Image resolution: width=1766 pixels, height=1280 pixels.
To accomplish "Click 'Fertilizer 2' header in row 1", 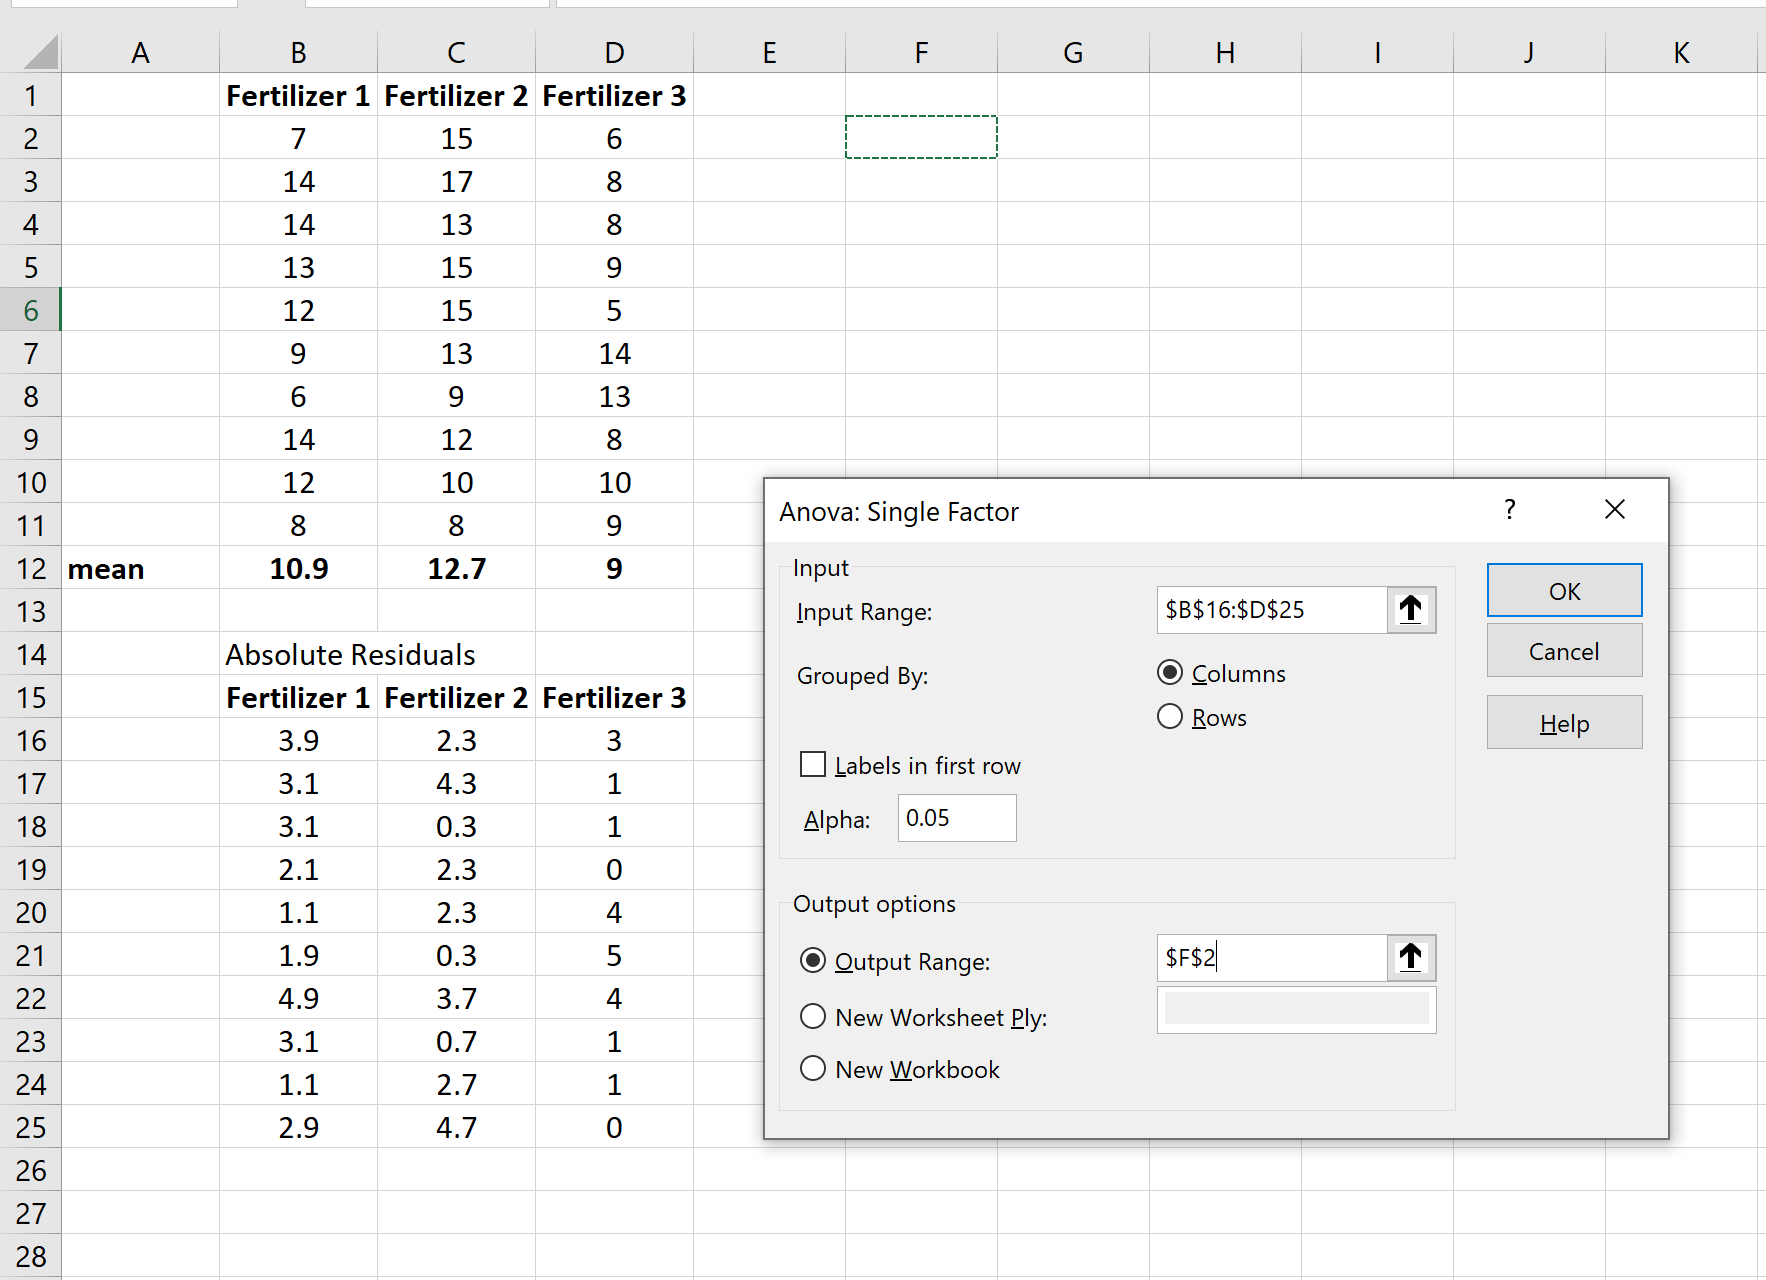I will click(x=456, y=95).
